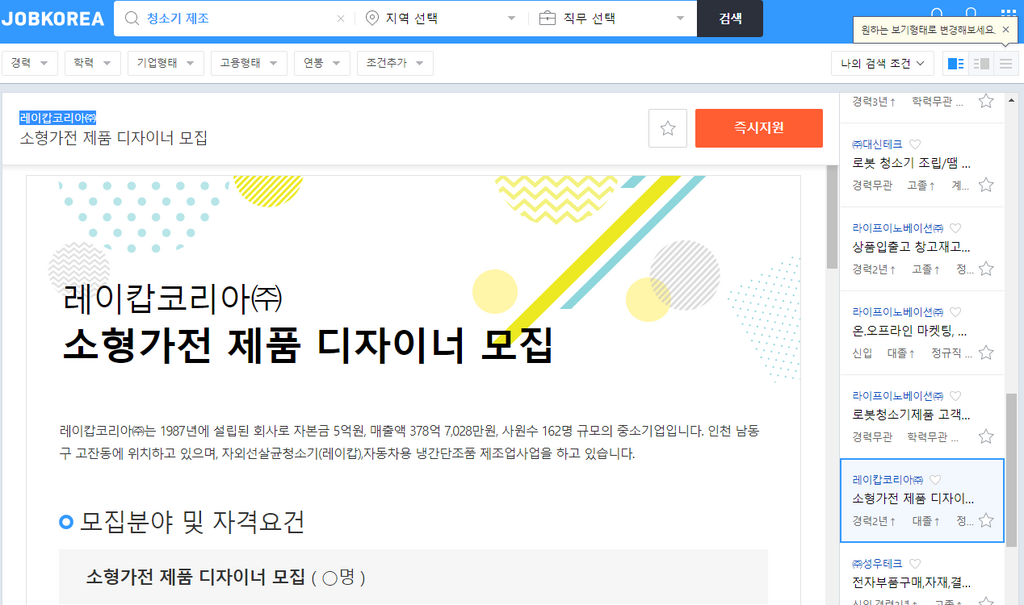The width and height of the screenshot is (1024, 605).
Task: Clear the search keyword with the X
Action: pos(340,19)
